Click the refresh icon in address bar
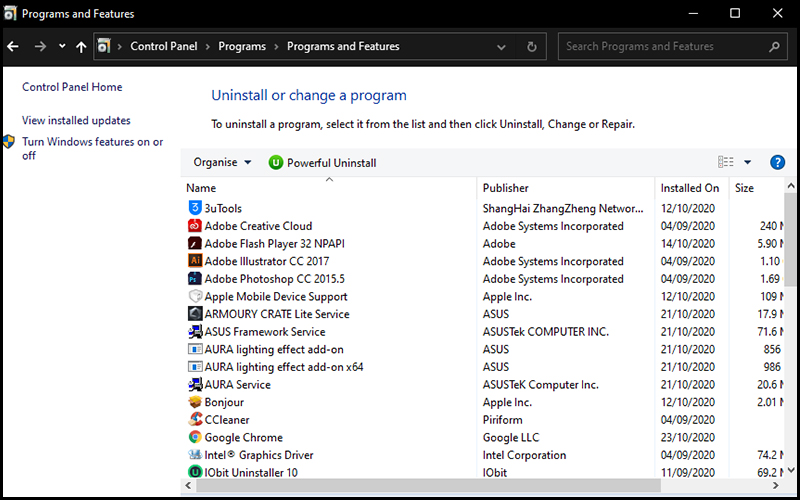This screenshot has height=500, width=800. [532, 46]
